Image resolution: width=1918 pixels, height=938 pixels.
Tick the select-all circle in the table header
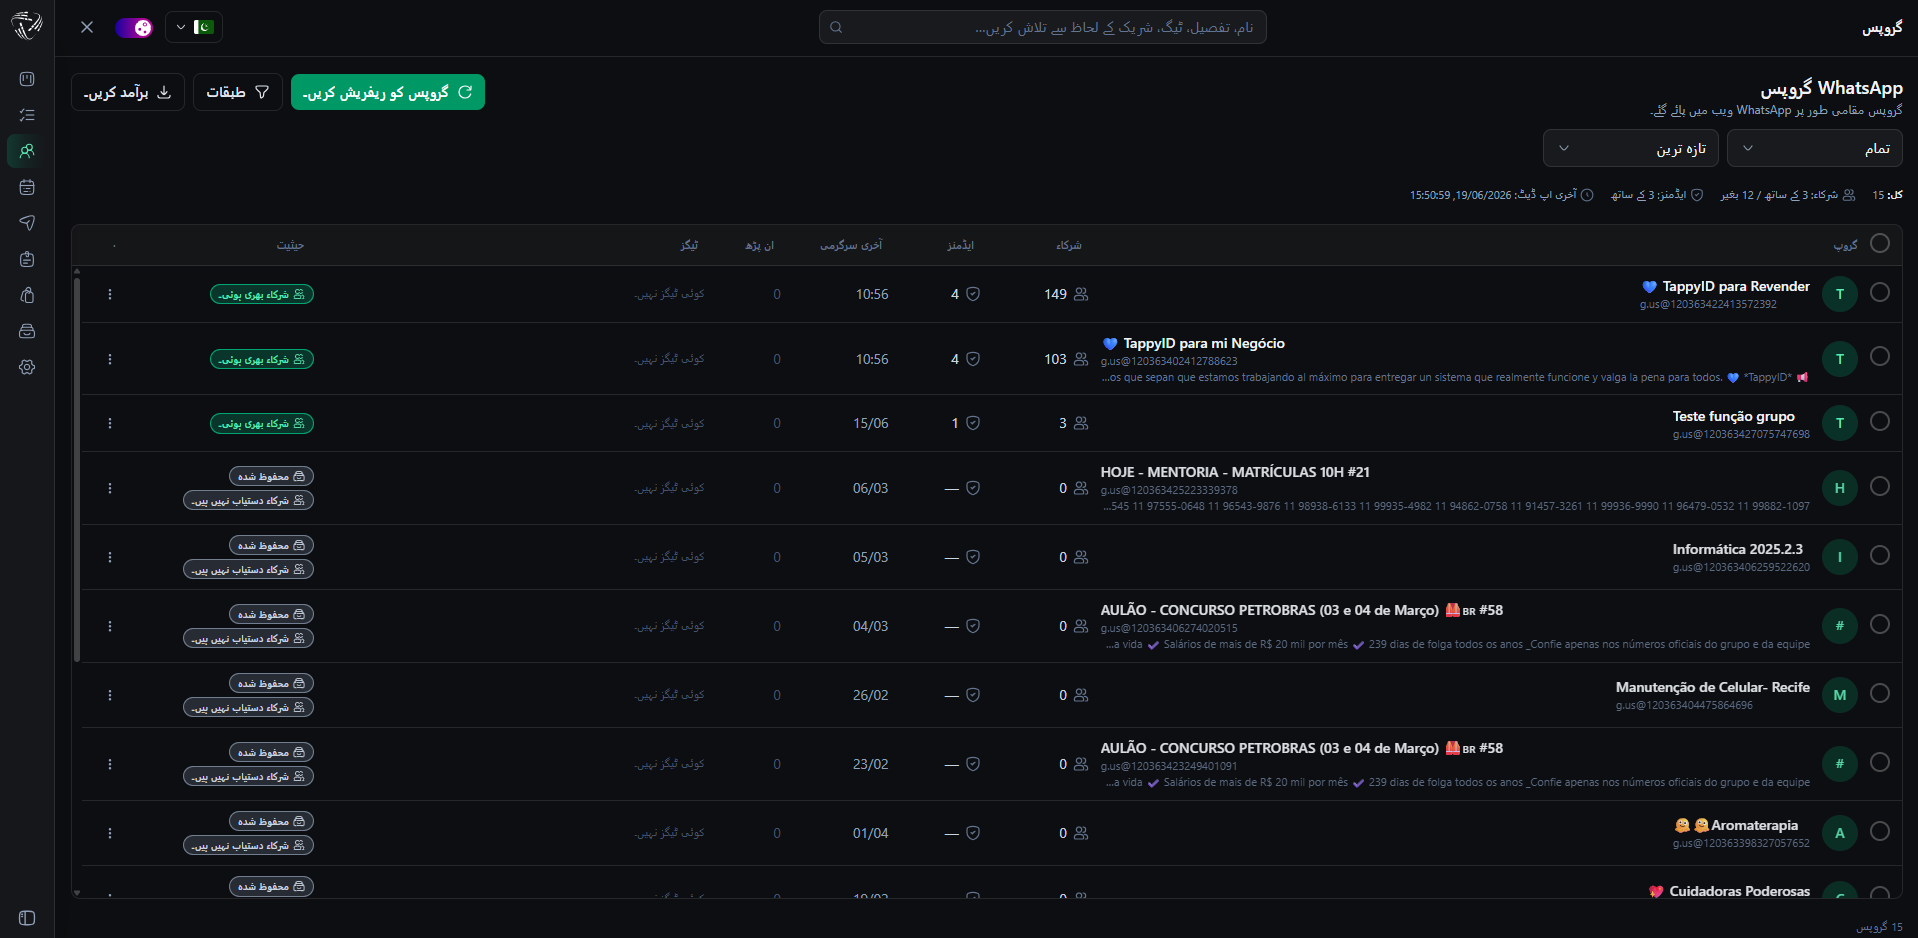[1880, 243]
